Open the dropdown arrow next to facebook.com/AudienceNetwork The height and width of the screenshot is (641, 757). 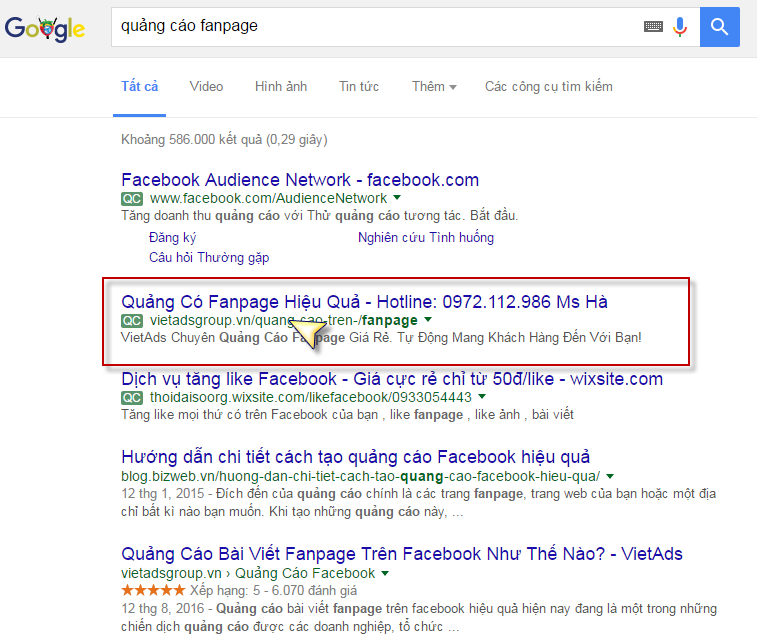tap(397, 197)
